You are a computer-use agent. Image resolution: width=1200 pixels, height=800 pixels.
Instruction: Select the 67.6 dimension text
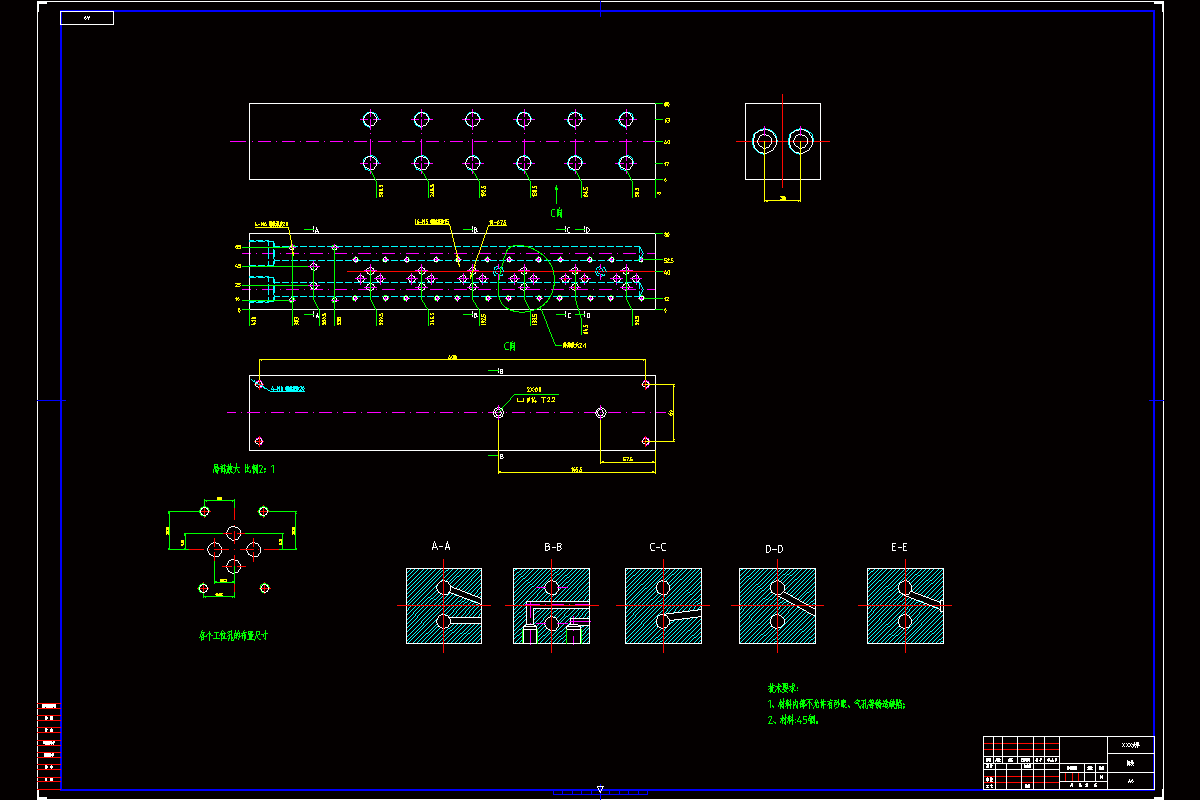click(x=627, y=459)
